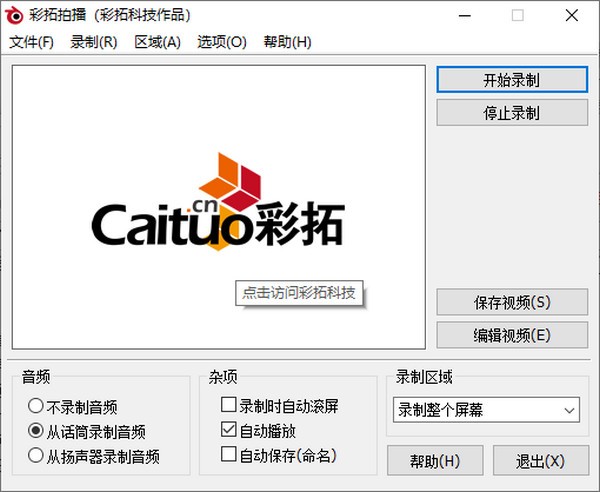Click the Caituo彩拓 logo preview image

pyautogui.click(x=218, y=207)
